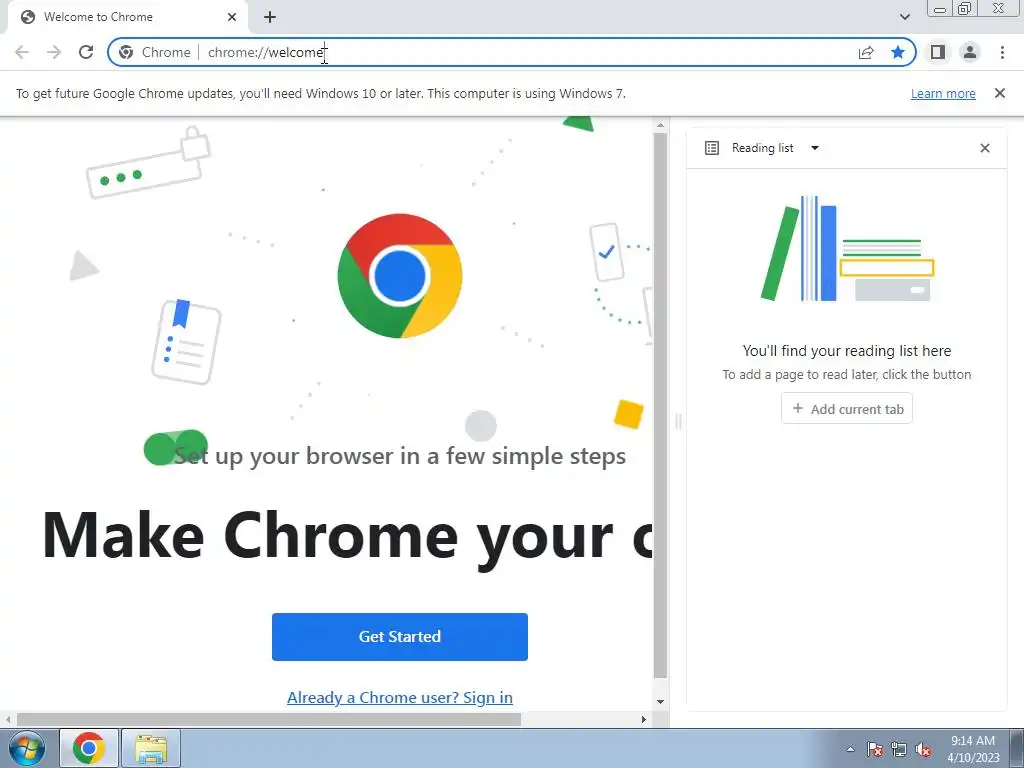Reload the current page
The image size is (1024, 768).
86,52
